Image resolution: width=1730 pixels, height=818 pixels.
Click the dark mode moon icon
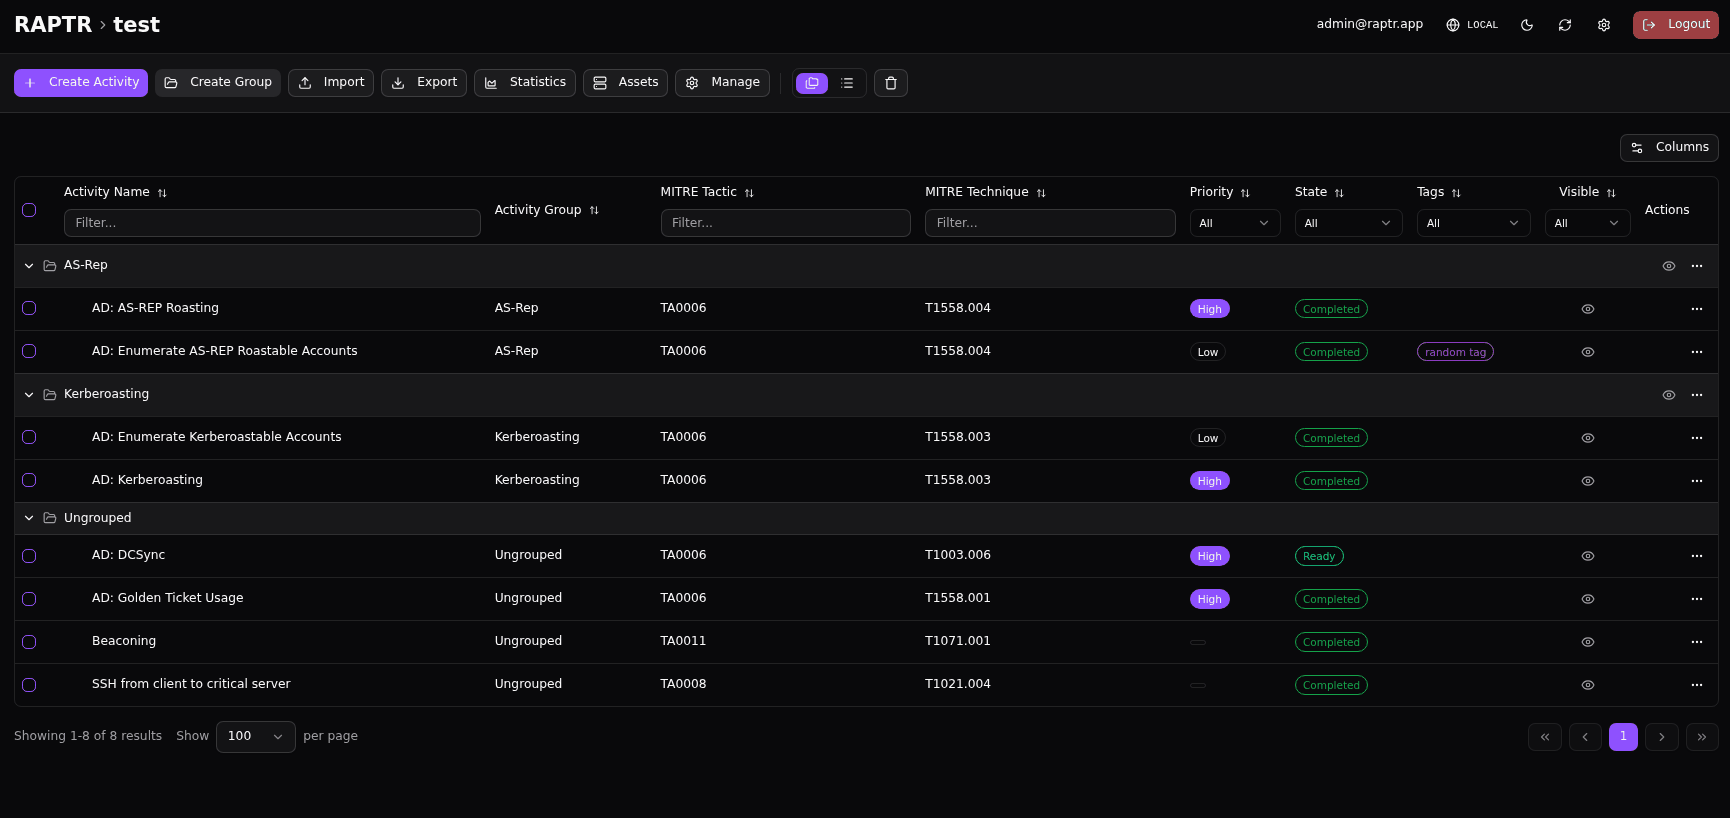[x=1527, y=25]
